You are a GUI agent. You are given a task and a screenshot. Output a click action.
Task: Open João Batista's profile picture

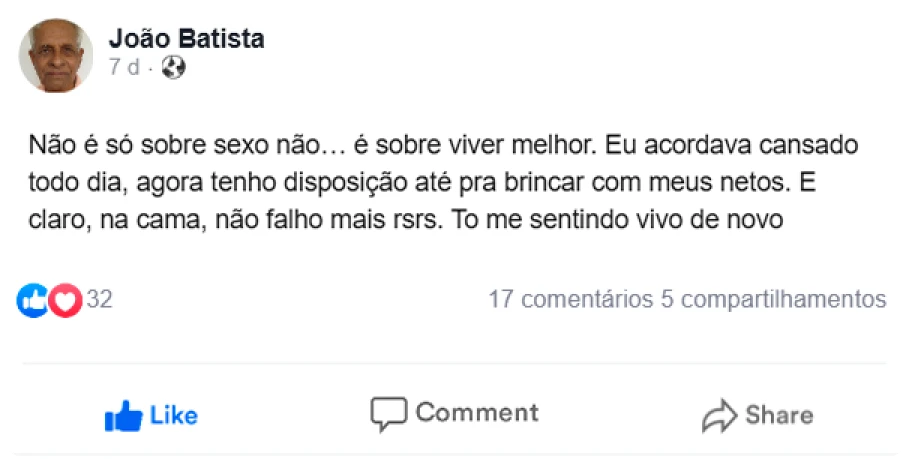point(56,56)
